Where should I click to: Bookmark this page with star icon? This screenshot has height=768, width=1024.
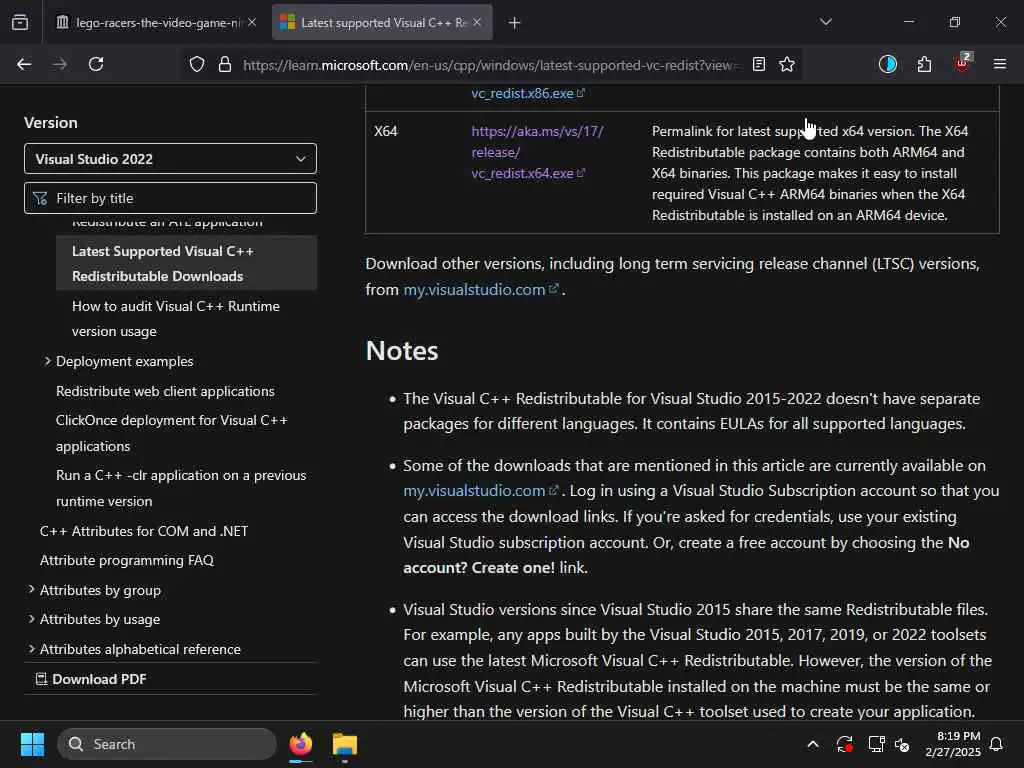pyautogui.click(x=787, y=64)
